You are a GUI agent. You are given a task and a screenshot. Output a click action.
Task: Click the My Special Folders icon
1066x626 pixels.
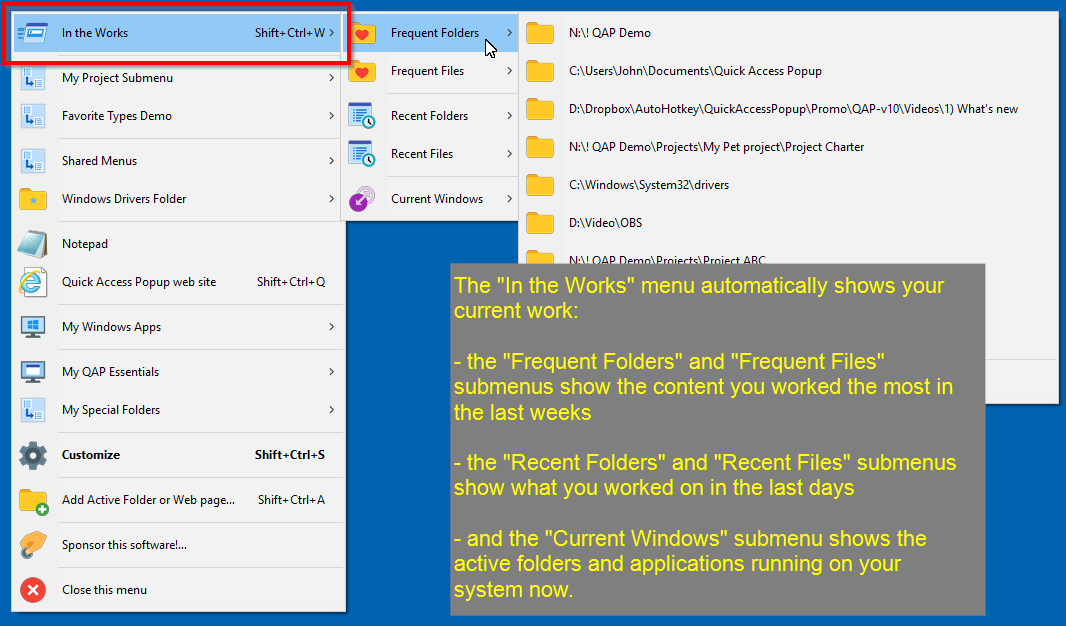pos(33,410)
